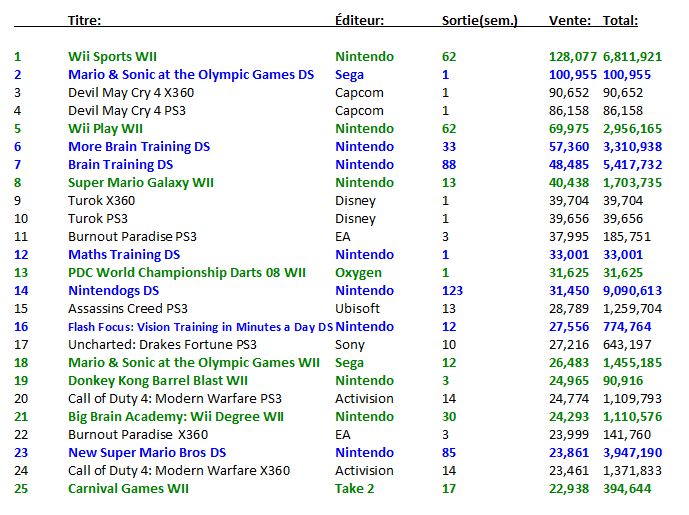Viewport: 689px width, 515px height.
Task: Select total value 1,371,833
Action: 632,471
